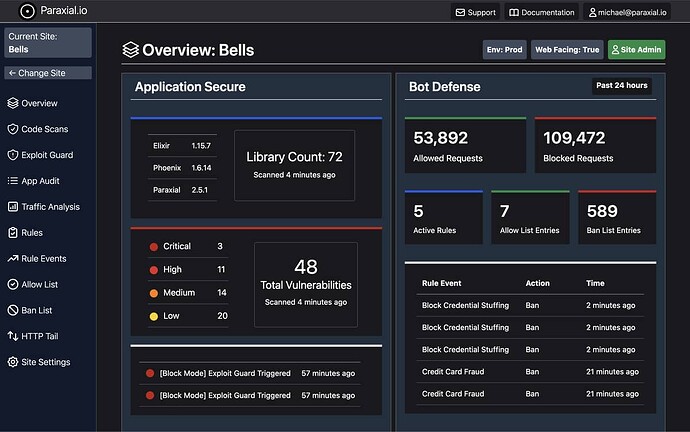Open michael@paraxial.io account menu
Screen dimensions: 690x432
click(x=627, y=12)
